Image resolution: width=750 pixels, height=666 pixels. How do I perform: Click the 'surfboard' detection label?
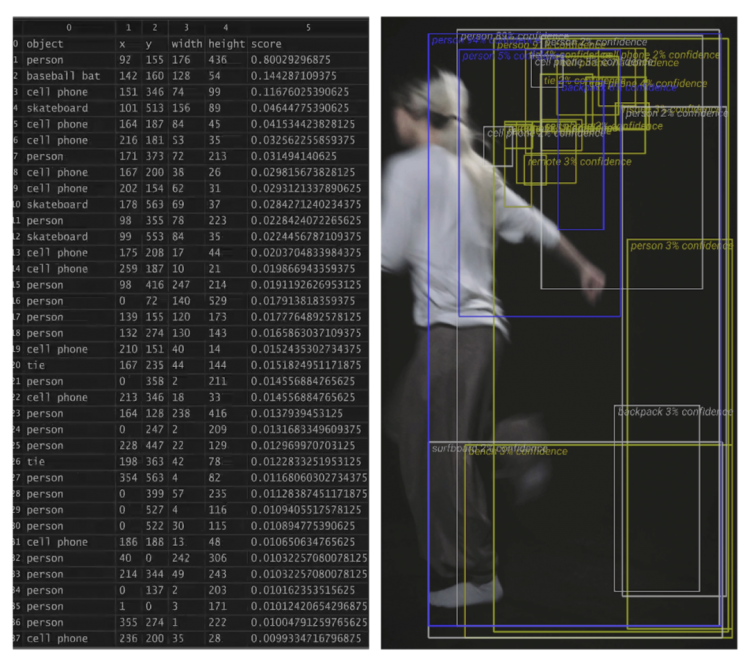click(x=450, y=448)
